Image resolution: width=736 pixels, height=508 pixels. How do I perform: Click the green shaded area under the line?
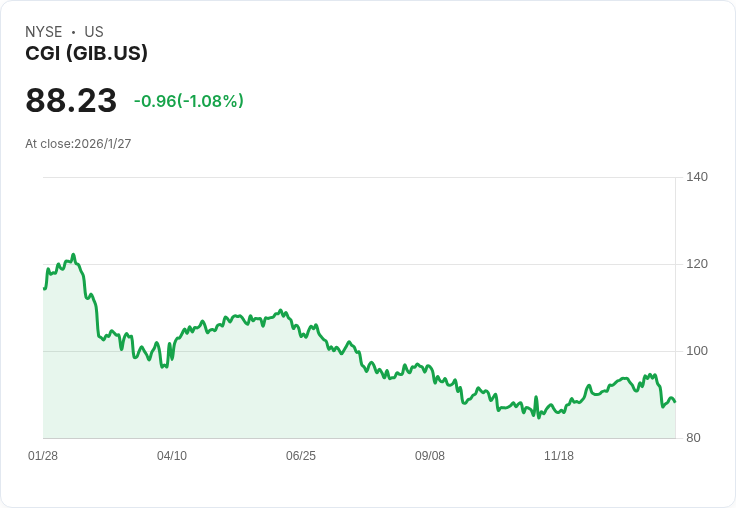(x=300, y=400)
